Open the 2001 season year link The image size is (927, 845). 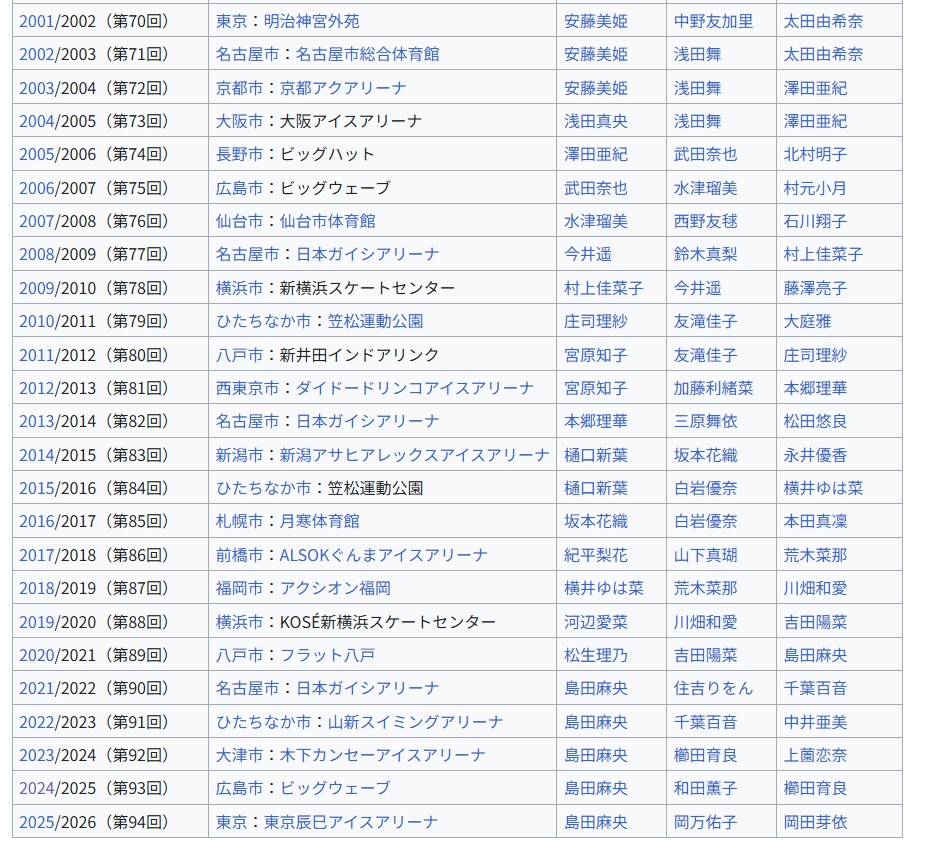pyautogui.click(x=36, y=21)
